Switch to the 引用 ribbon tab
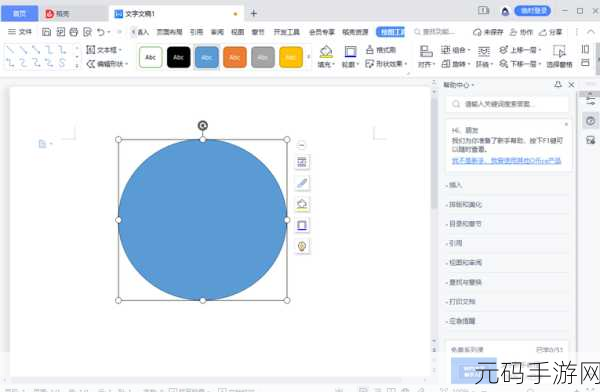600x392 pixels. (197, 32)
